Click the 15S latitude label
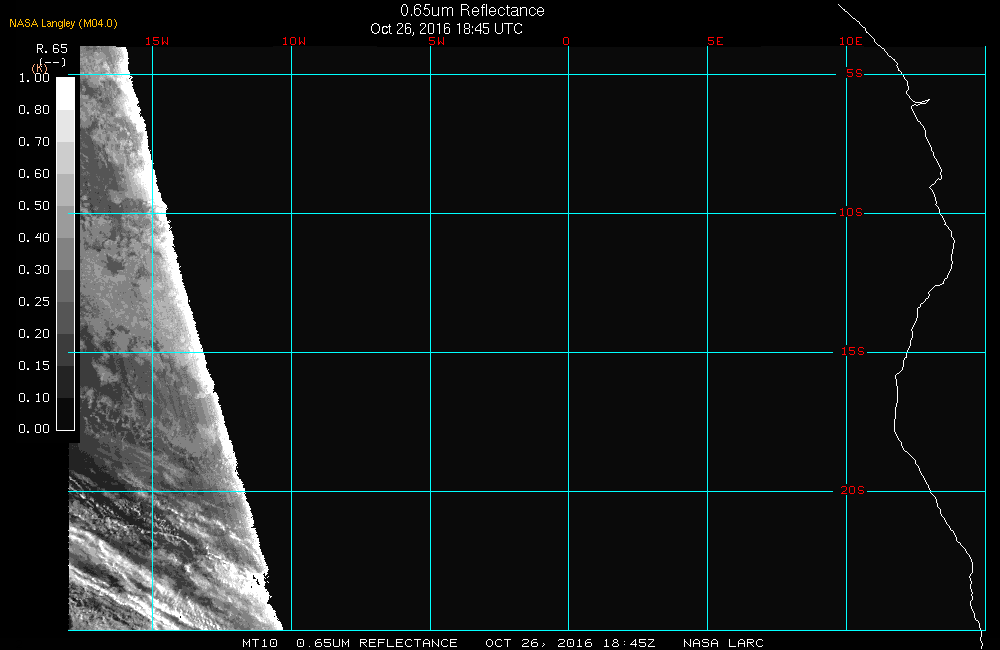Viewport: 1000px width, 650px height. (x=851, y=352)
